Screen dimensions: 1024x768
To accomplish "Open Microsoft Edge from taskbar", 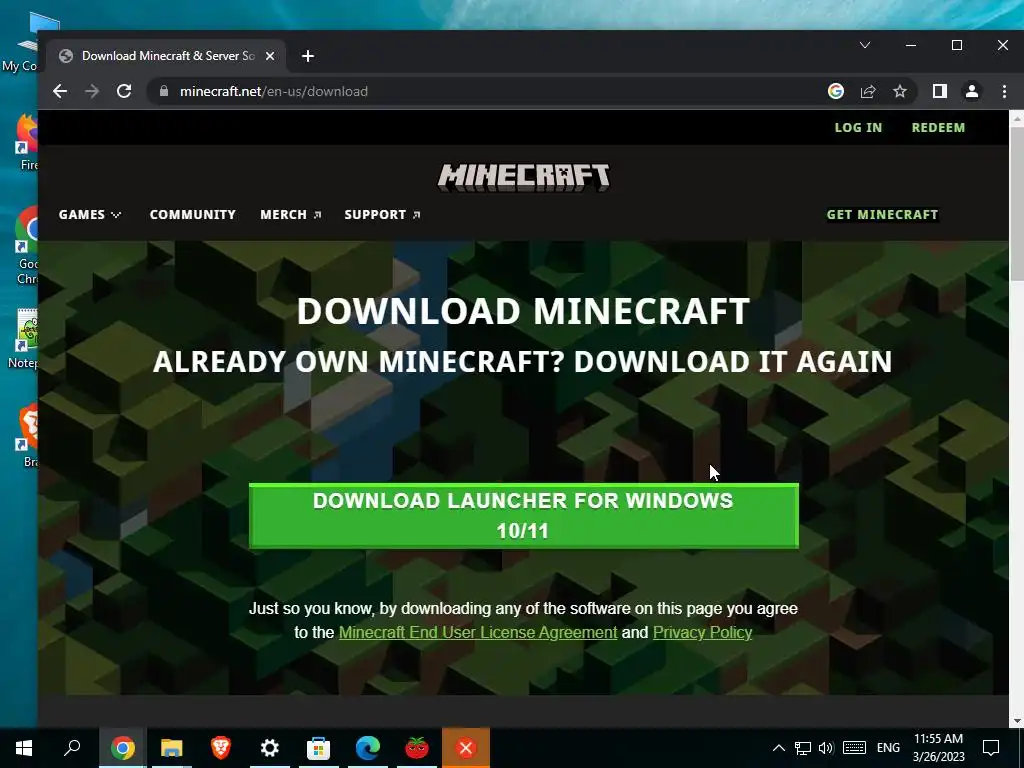I will pos(368,748).
